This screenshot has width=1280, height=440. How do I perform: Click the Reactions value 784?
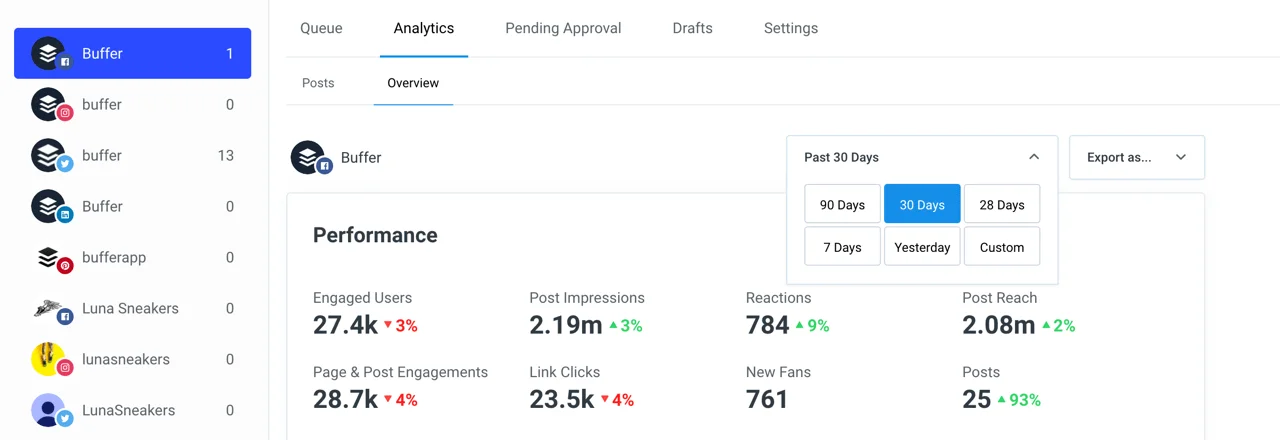coord(767,325)
